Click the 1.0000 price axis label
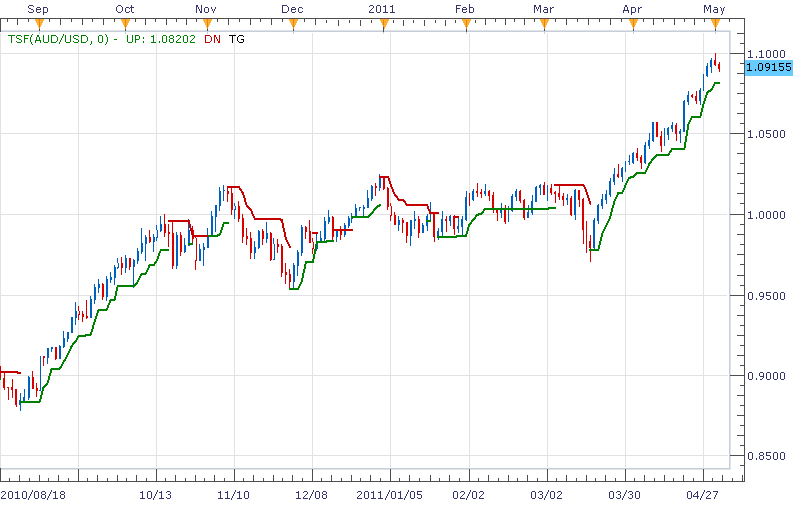 (766, 215)
